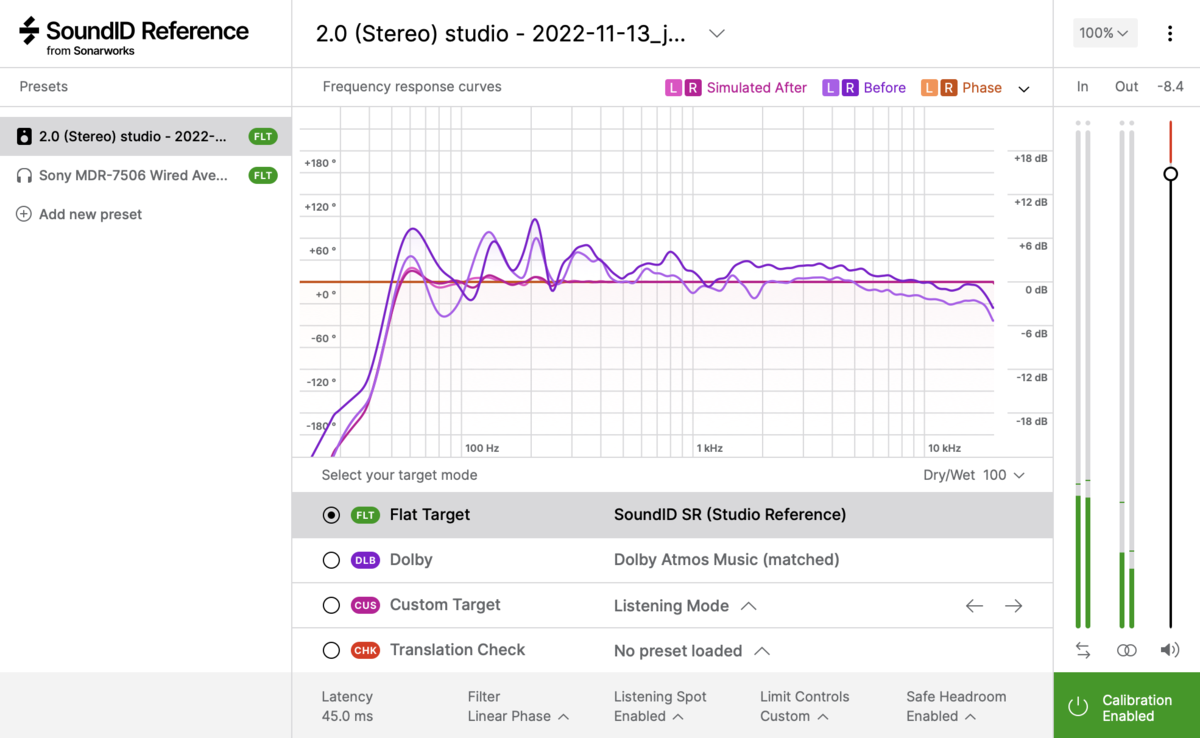The height and width of the screenshot is (738, 1200).
Task: Toggle Phase right channel curve
Action: tap(948, 88)
